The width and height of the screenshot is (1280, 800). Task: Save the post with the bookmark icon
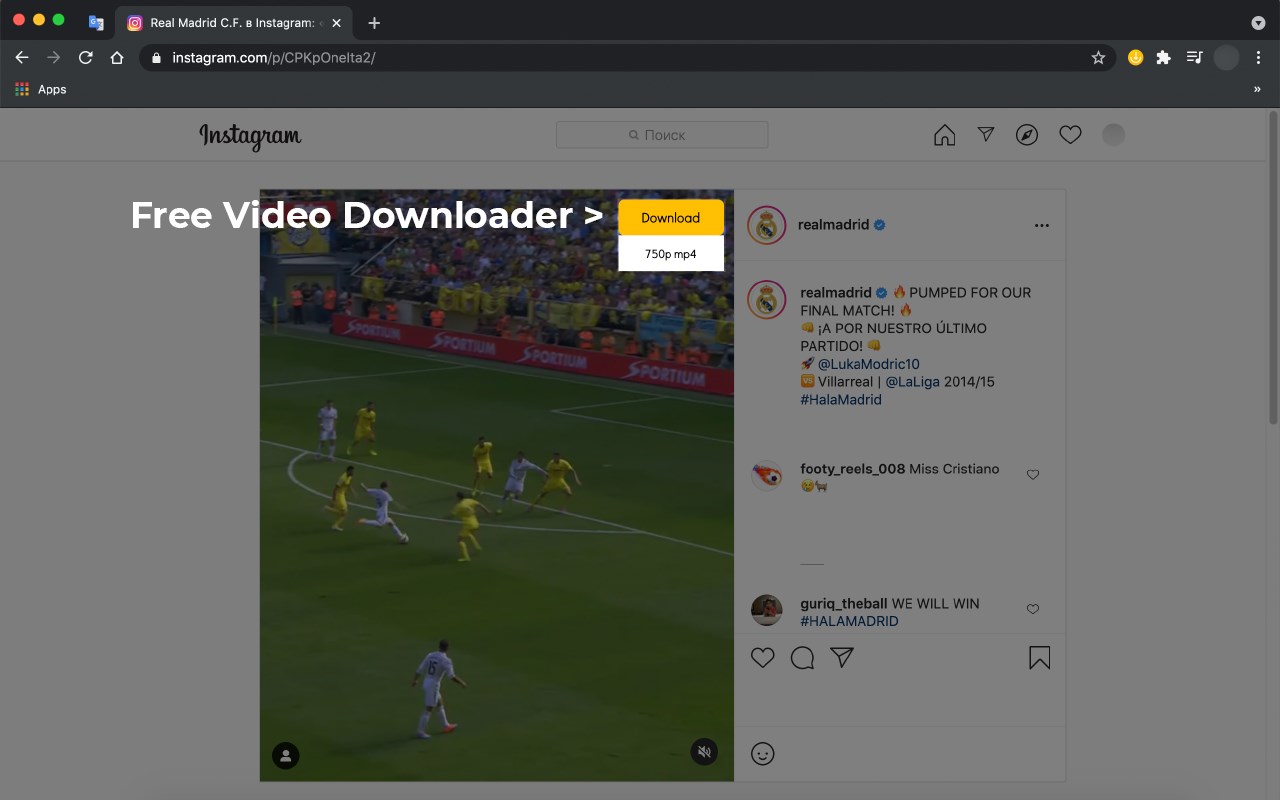[x=1040, y=657]
